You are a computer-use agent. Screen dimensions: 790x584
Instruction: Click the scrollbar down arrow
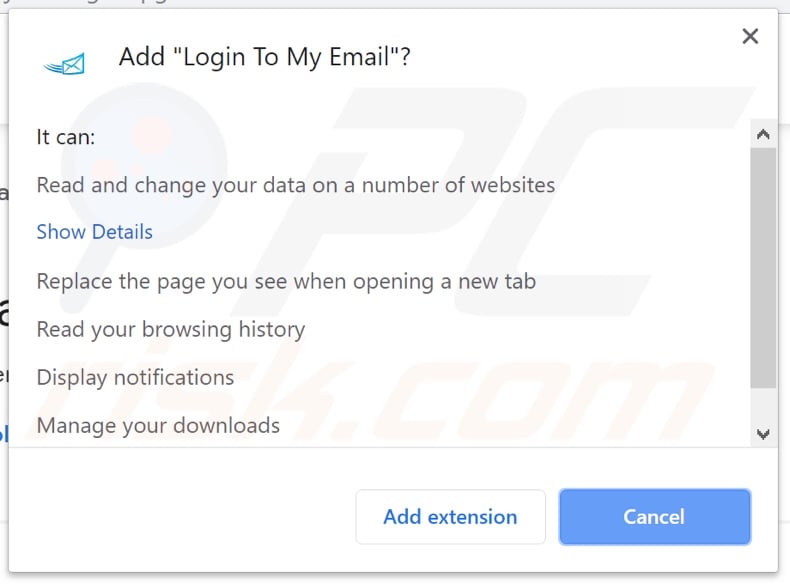pos(763,434)
